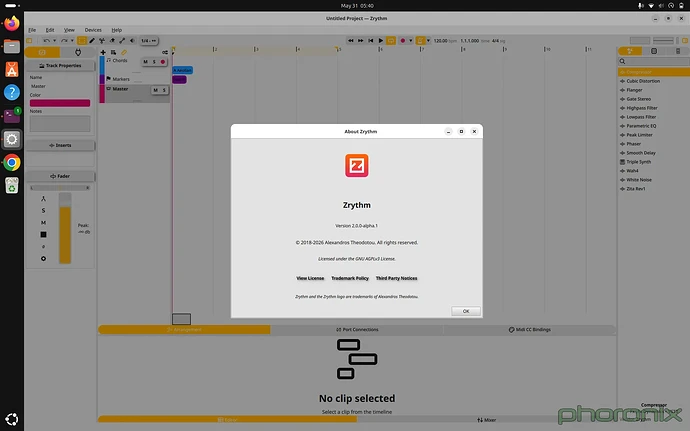Image resolution: width=690 pixels, height=431 pixels.
Task: Start playback with the play button
Action: (381, 41)
